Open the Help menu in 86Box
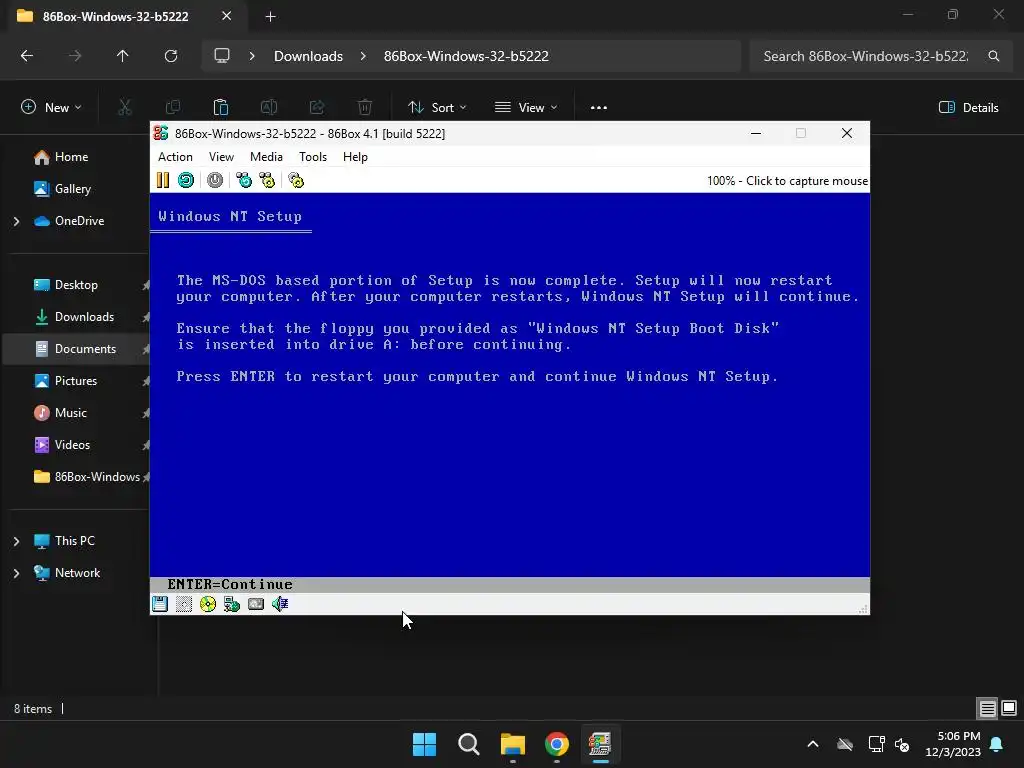The height and width of the screenshot is (768, 1024). [x=355, y=157]
